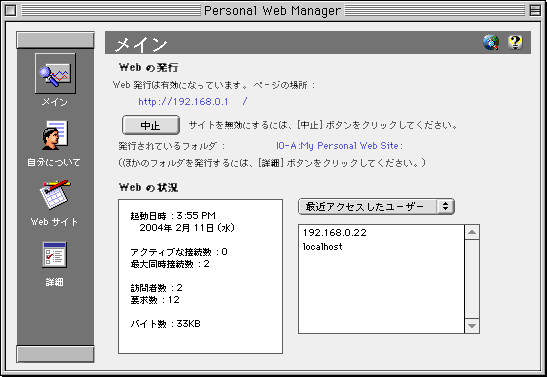The image size is (547, 377).
Task: Click the アクティブな接続数 : 0 line
Action: (x=179, y=252)
